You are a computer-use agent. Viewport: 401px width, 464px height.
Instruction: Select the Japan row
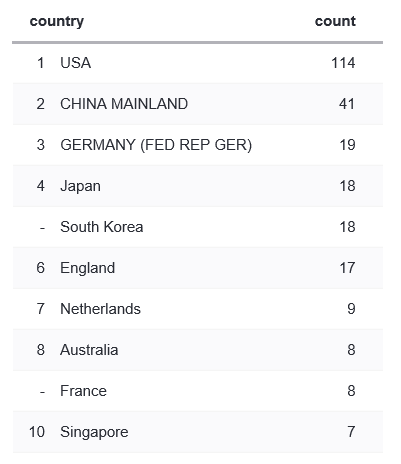[198, 186]
